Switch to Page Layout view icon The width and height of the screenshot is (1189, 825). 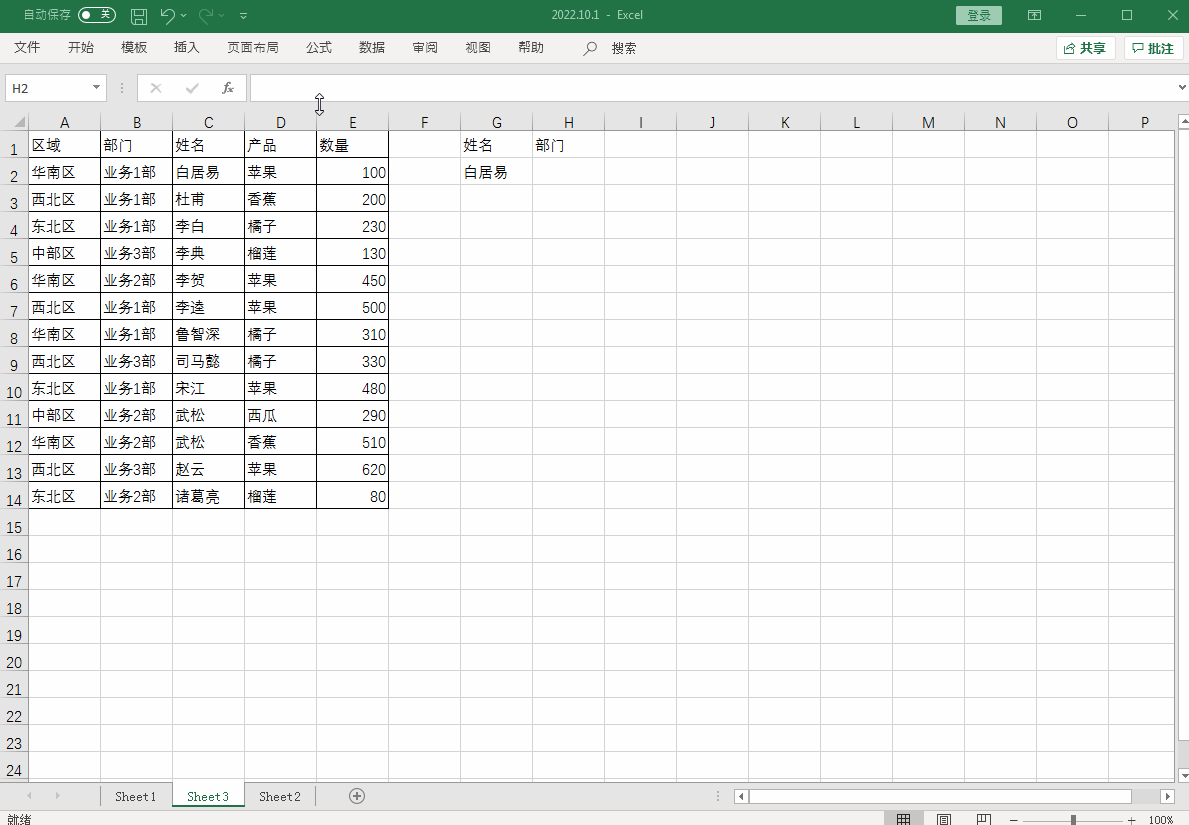tap(943, 819)
